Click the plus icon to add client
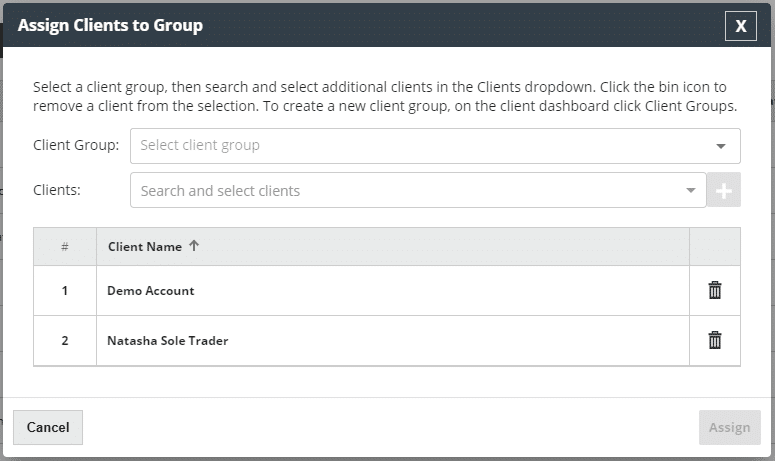The height and width of the screenshot is (461, 775). click(724, 190)
